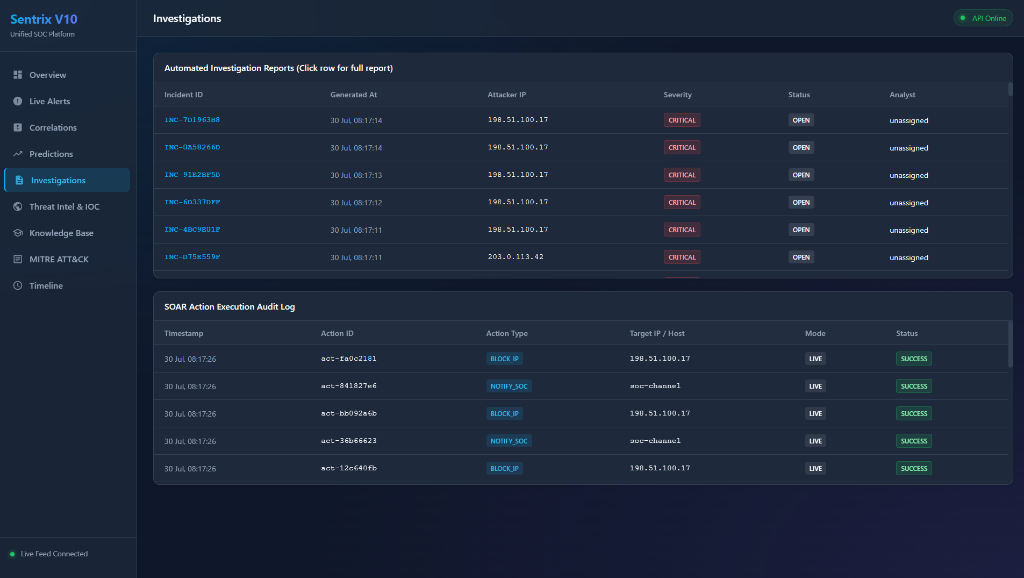Click the Live Alerts alert icon

[x=18, y=101]
